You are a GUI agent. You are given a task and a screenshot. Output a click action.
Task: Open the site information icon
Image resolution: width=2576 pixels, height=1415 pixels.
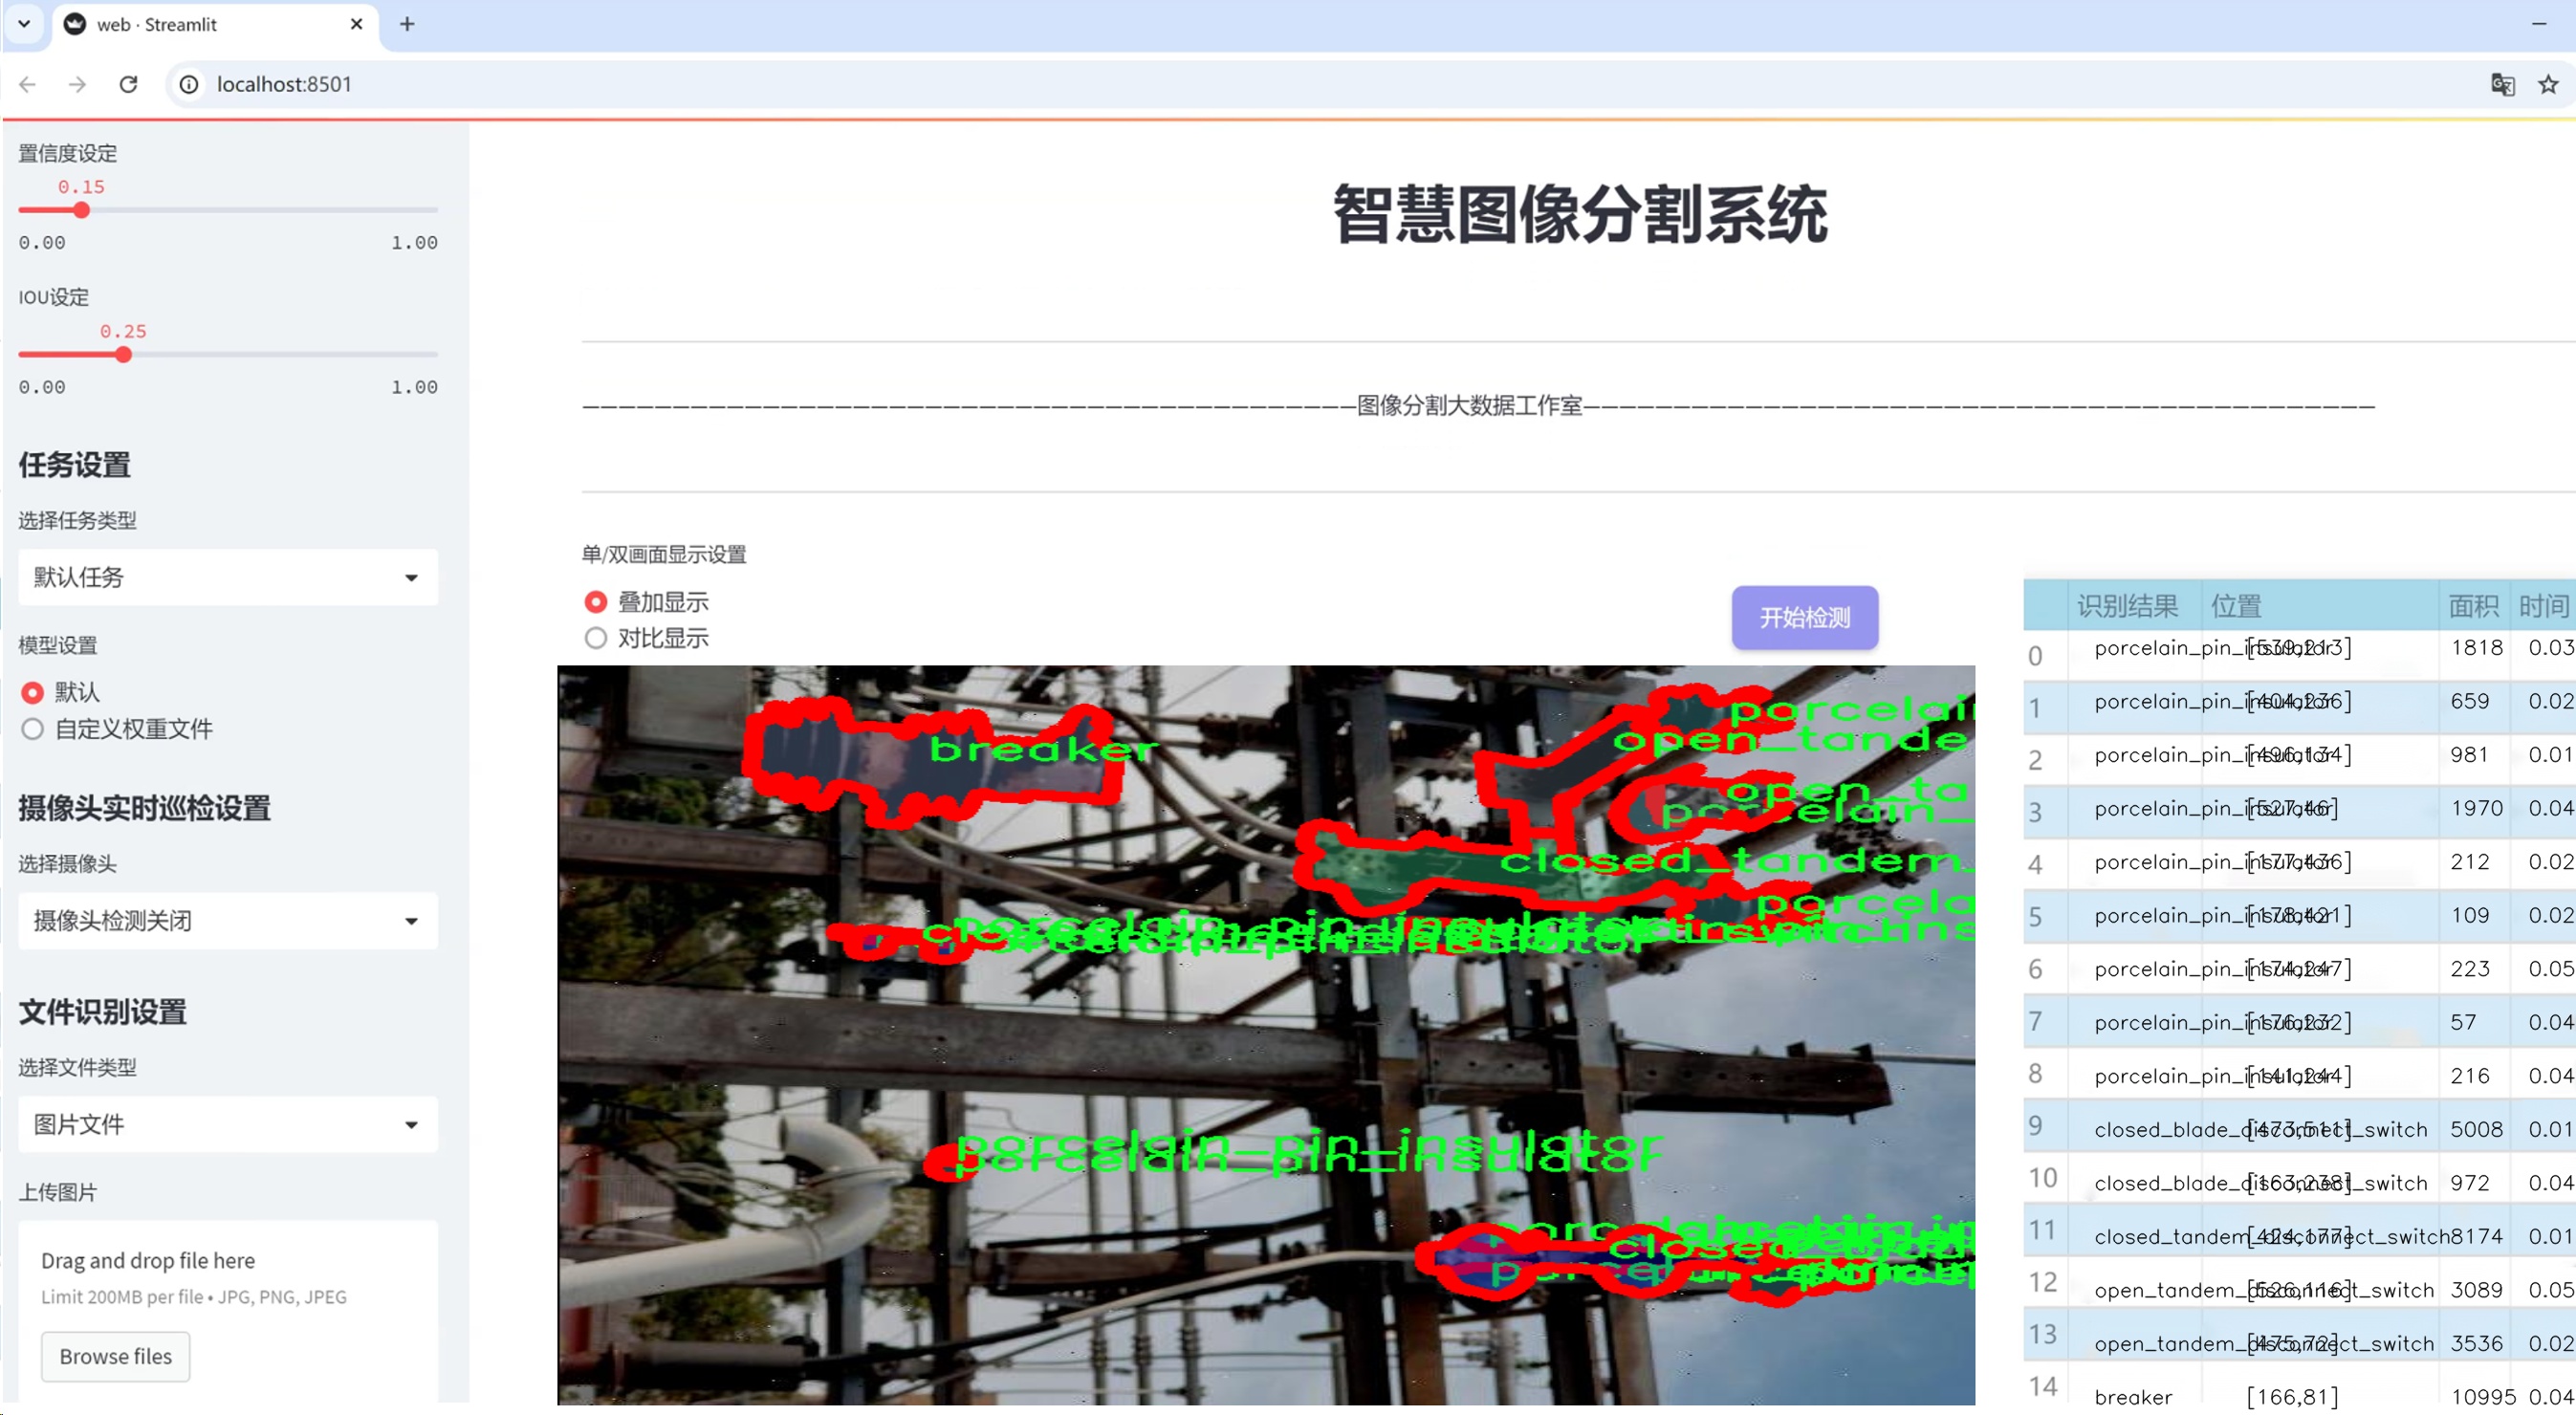189,84
